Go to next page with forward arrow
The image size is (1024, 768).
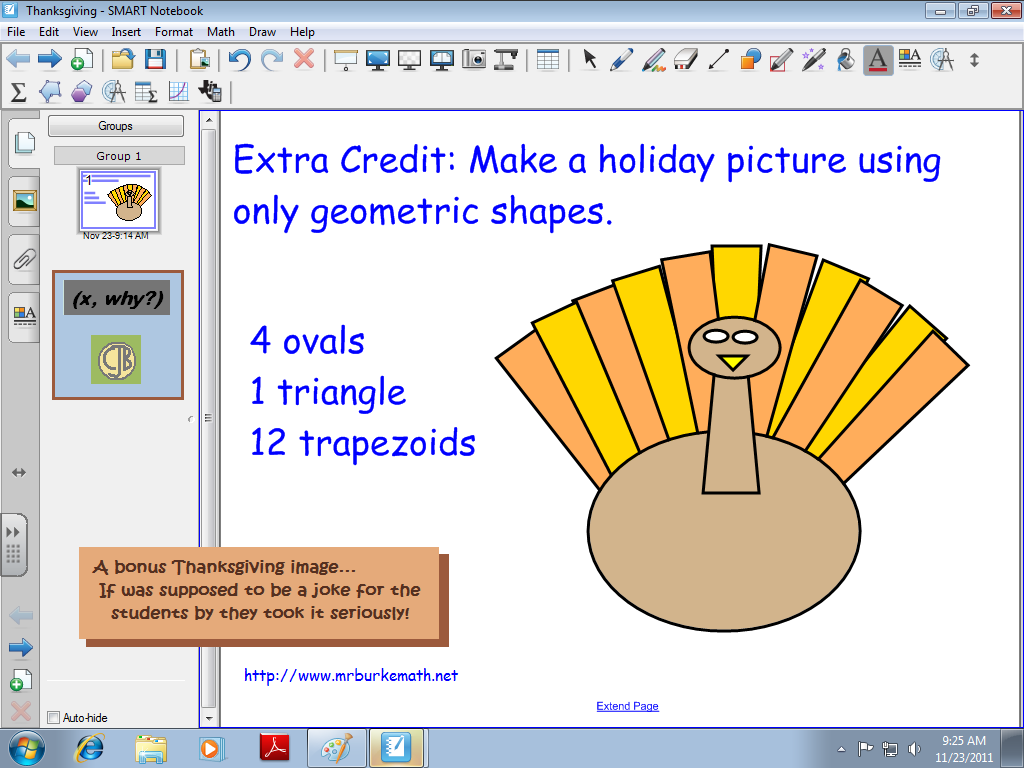(x=50, y=59)
